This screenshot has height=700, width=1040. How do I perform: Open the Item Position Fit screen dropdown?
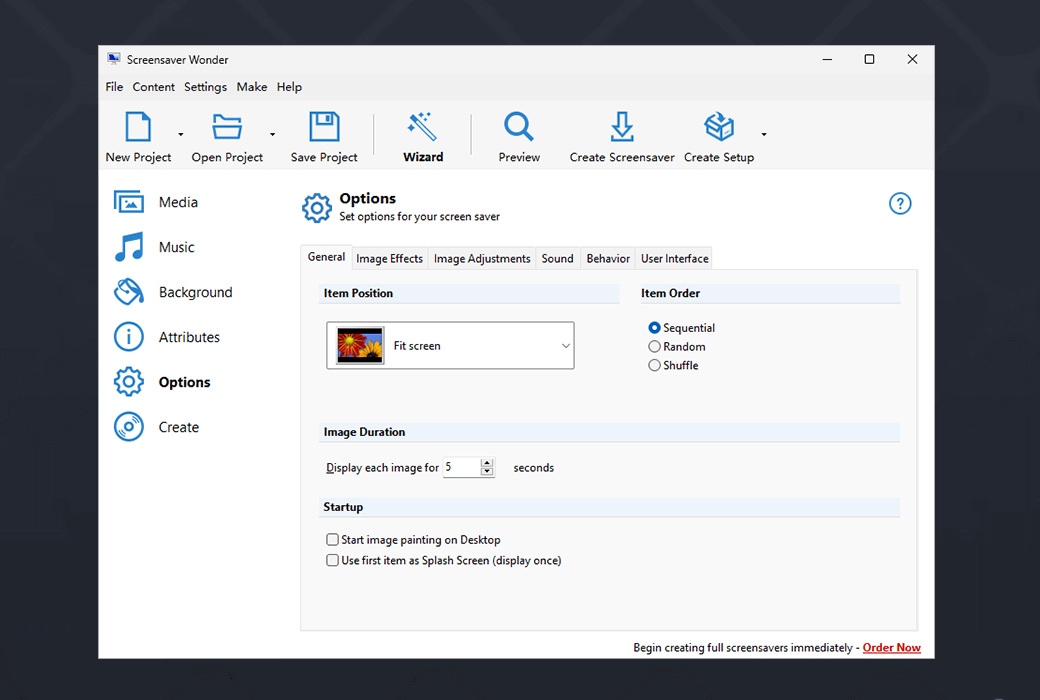click(x=450, y=346)
